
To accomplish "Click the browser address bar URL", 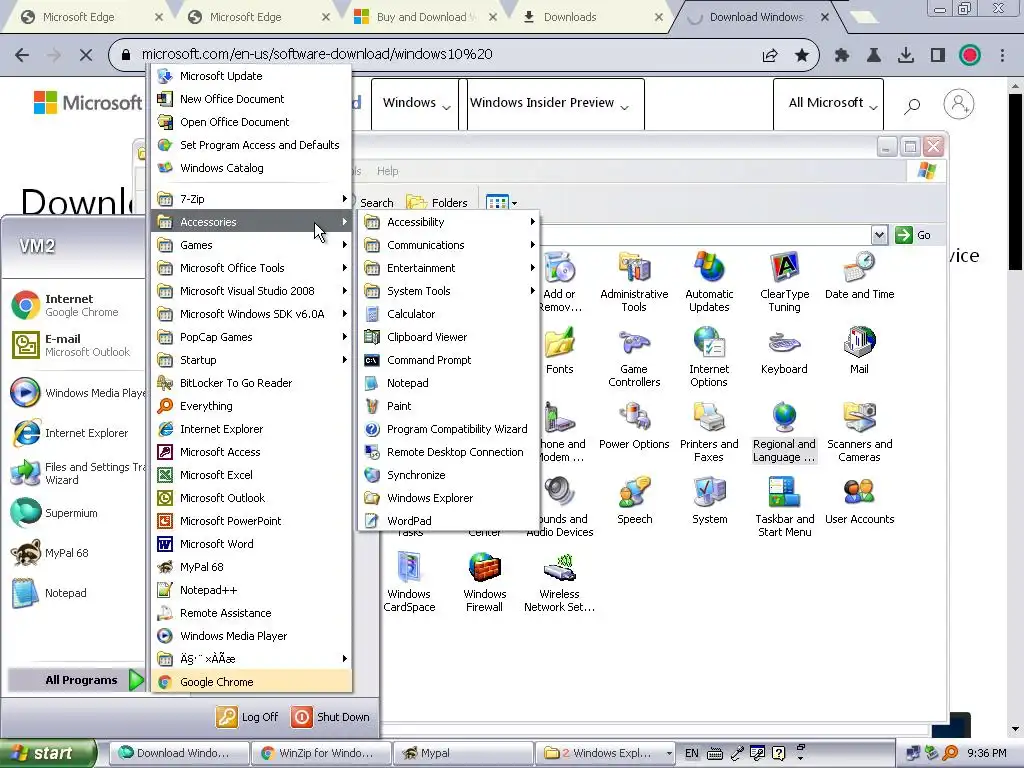I will point(317,54).
